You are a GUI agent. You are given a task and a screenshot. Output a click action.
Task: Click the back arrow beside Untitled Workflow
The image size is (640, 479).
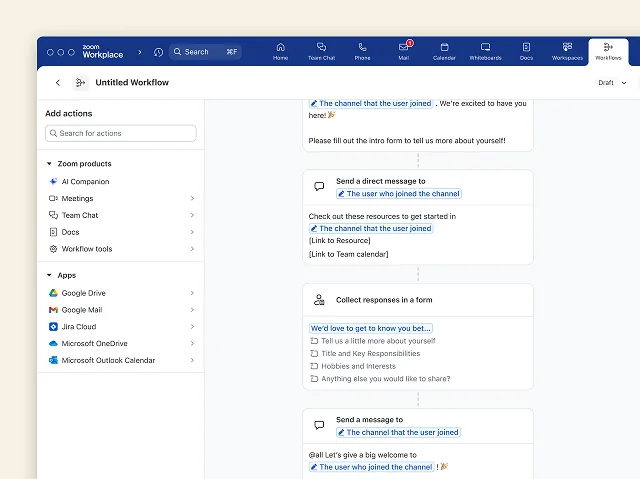tap(57, 83)
